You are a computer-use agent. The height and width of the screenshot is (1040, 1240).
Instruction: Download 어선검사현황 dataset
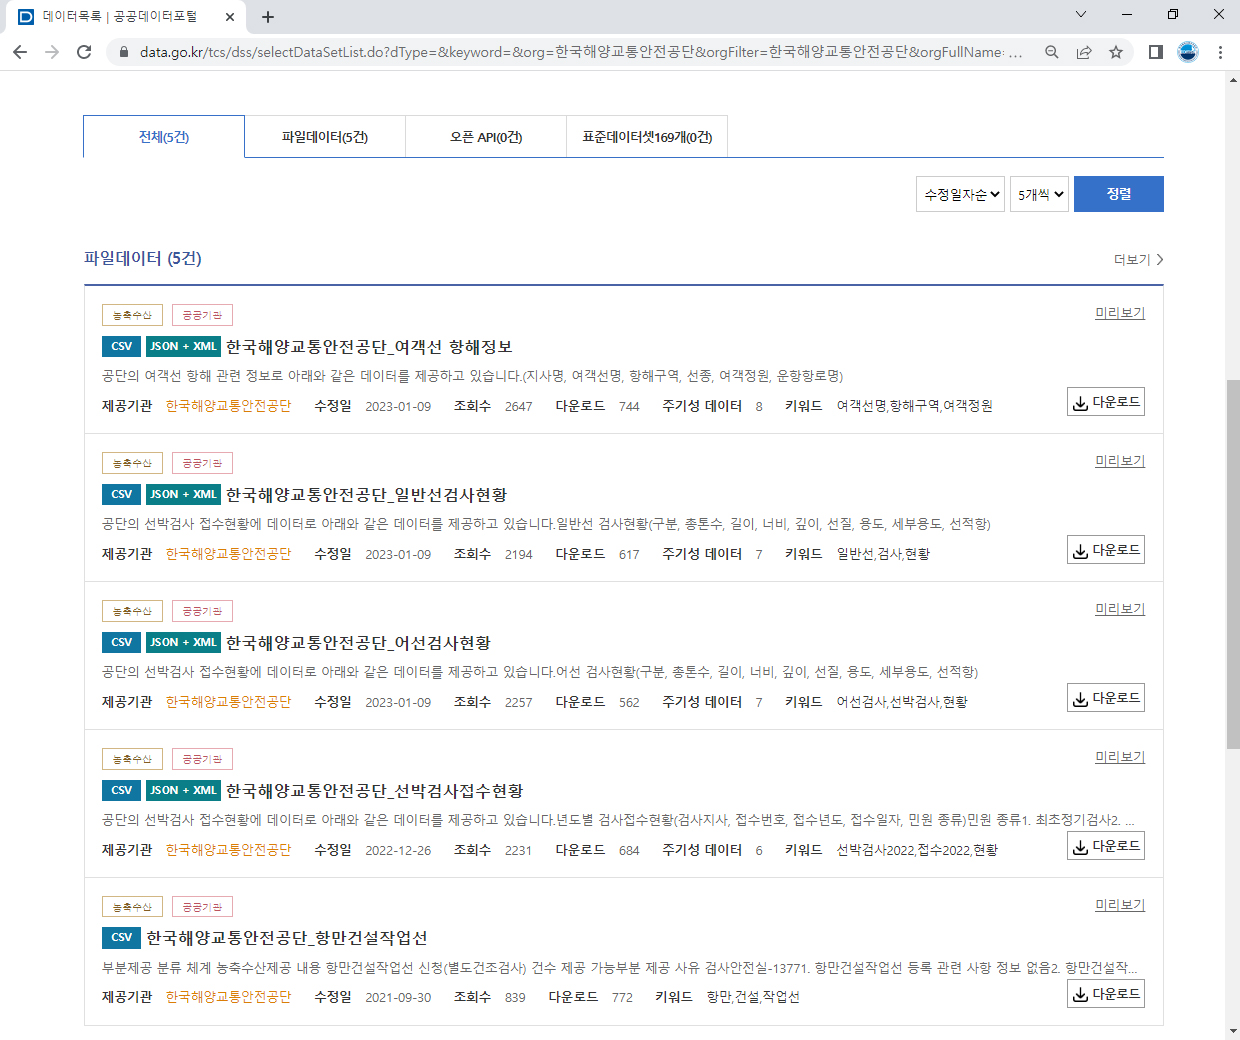coord(1106,698)
